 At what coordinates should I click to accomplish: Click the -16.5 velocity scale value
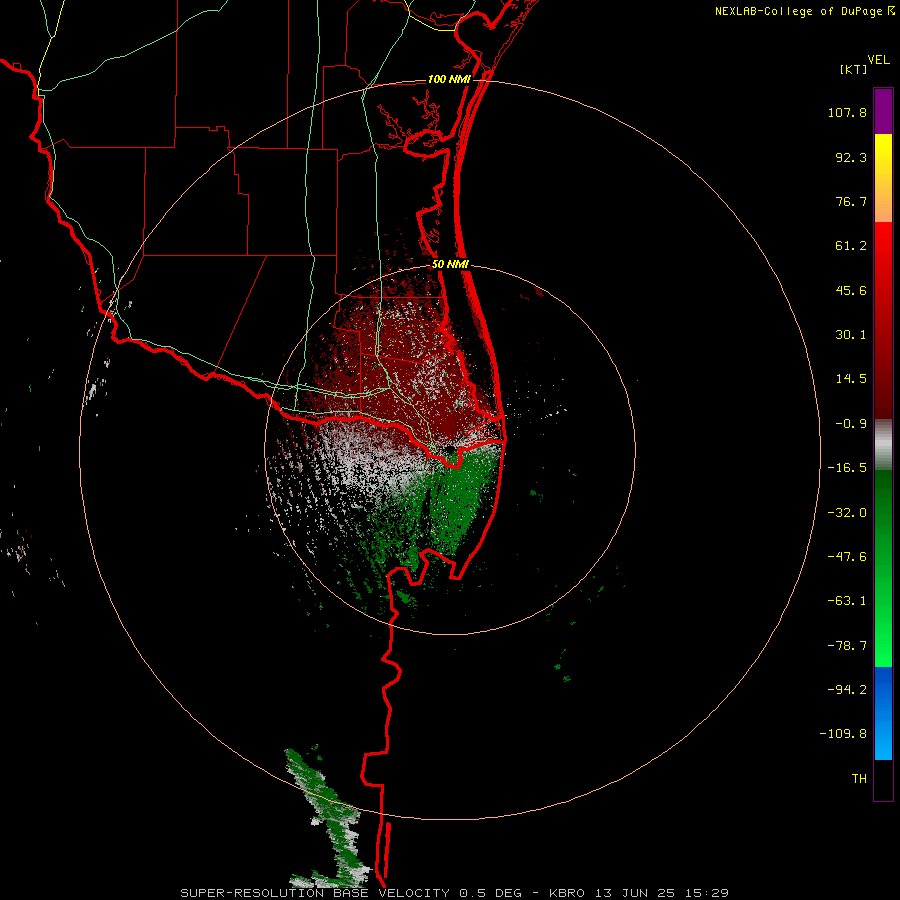(x=847, y=468)
